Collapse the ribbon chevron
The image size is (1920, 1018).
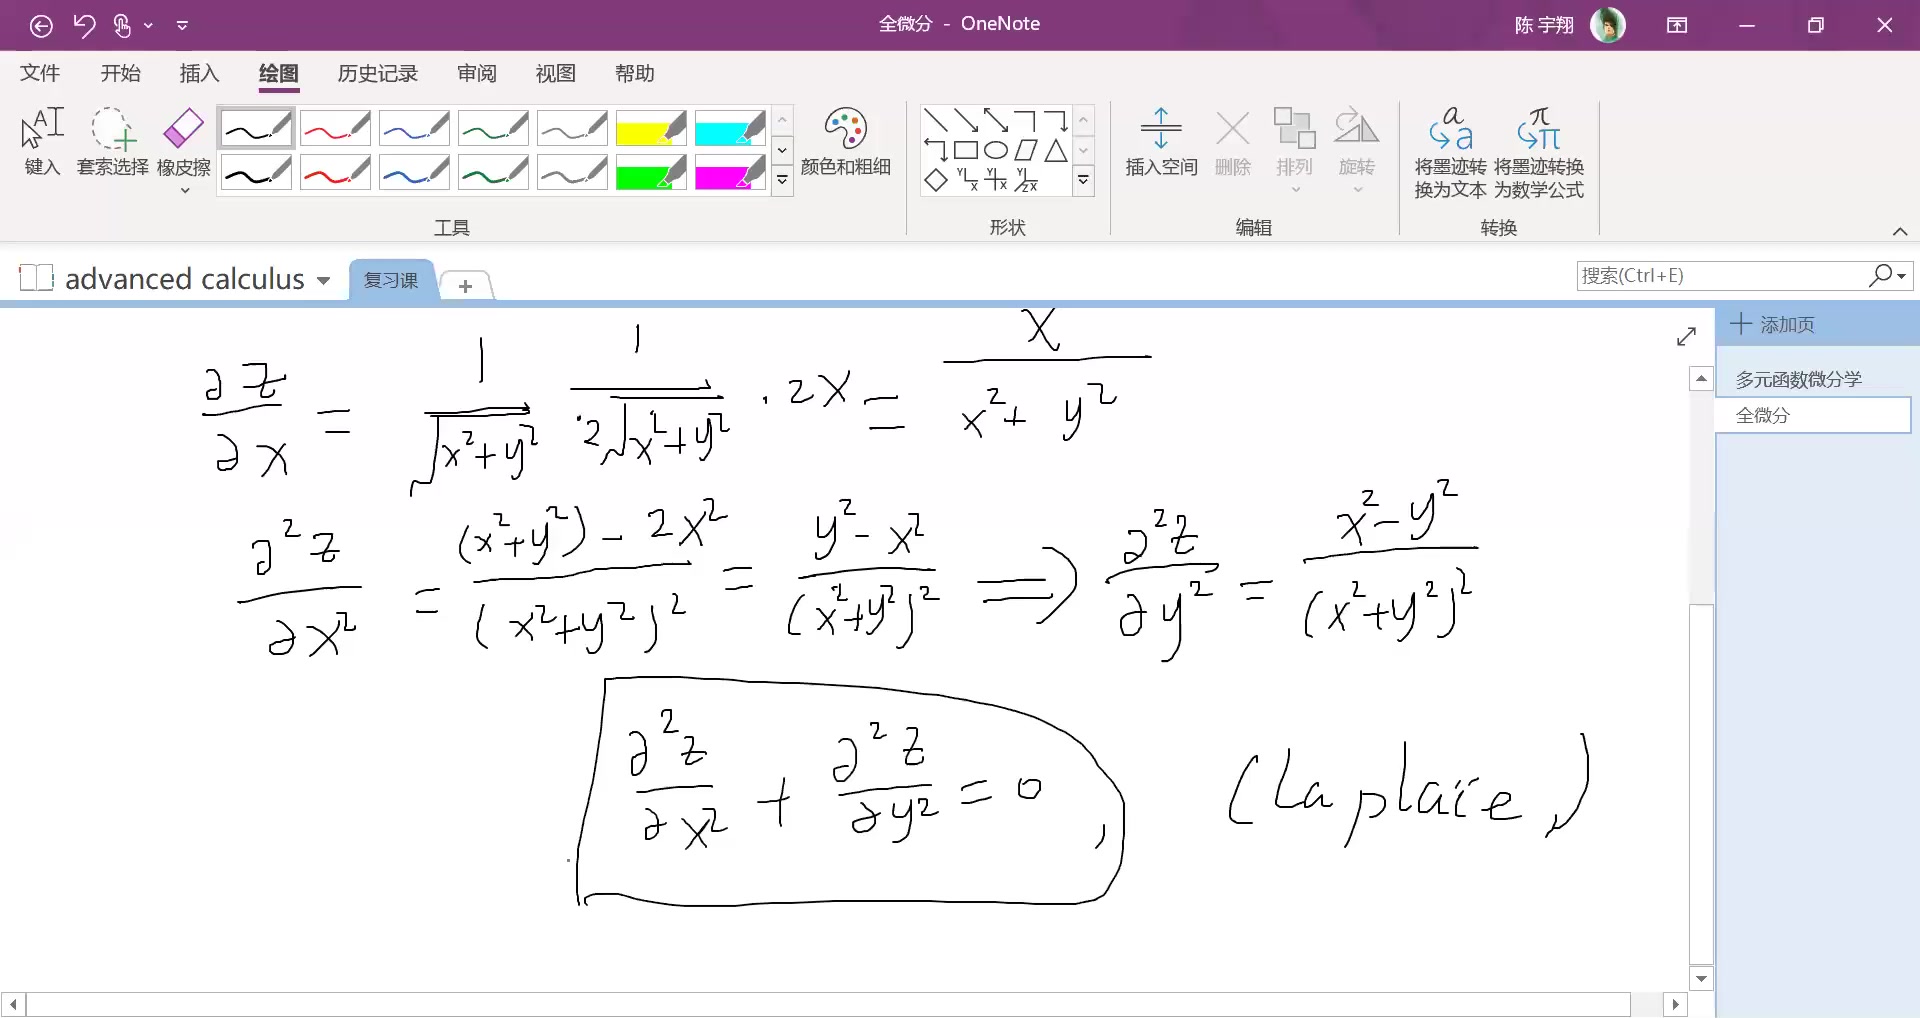[1899, 231]
